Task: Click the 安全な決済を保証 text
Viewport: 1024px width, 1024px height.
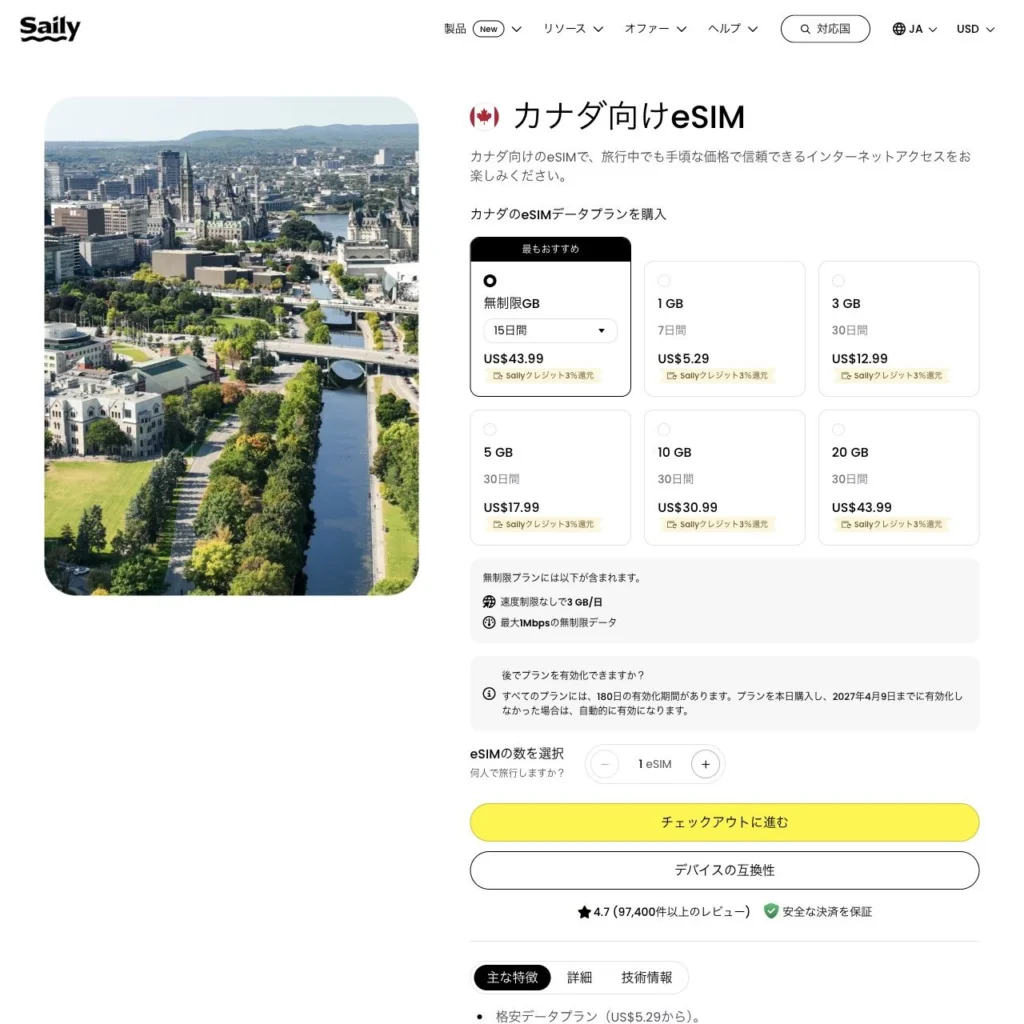Action: point(827,912)
